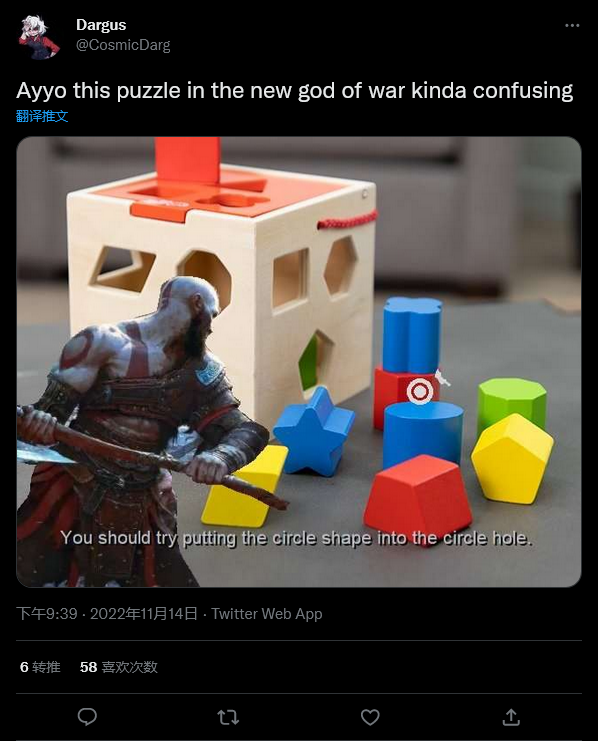
Task: Click the subtitle text about circle hole
Action: point(296,538)
